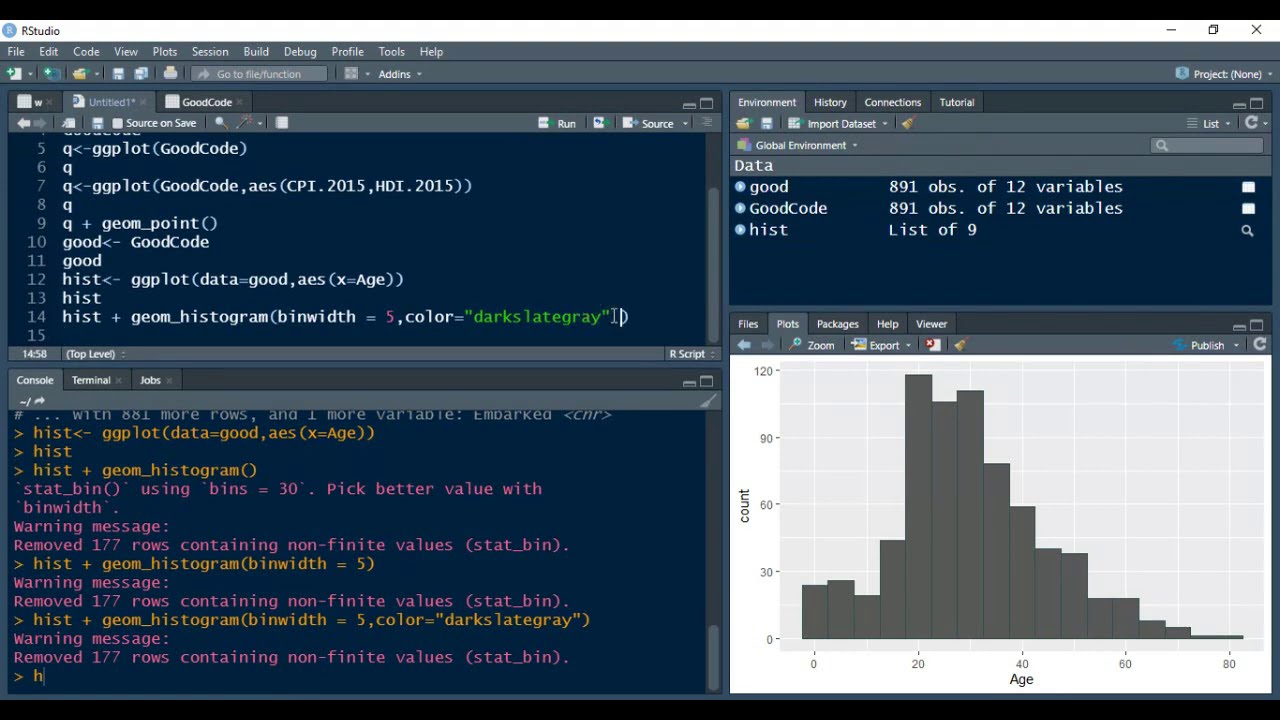Open an existing file via folder icon

click(80, 74)
